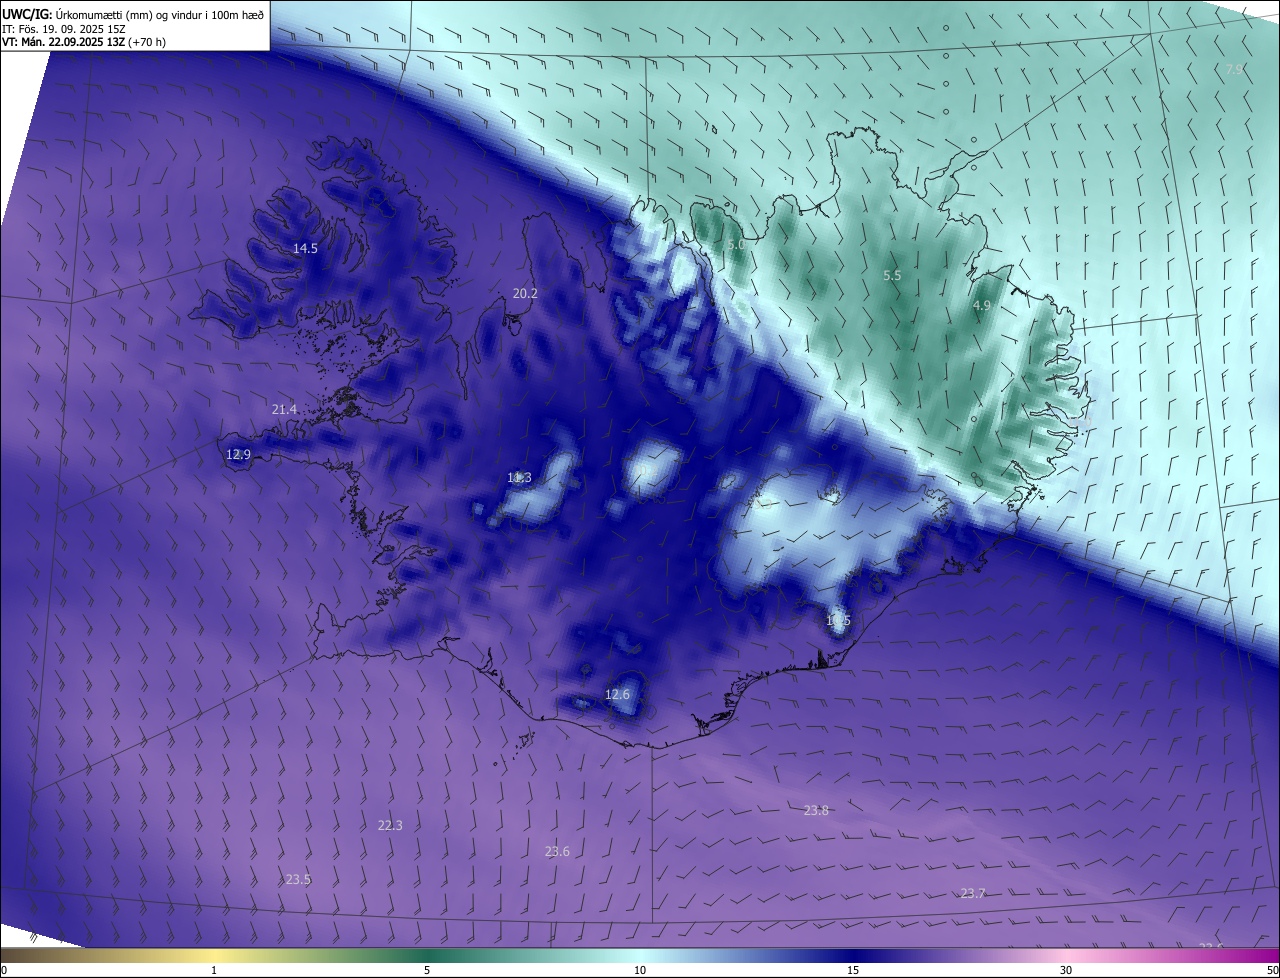The image size is (1280, 978).
Task: Click the 14.5 value over the Westfjords
Action: tap(305, 248)
